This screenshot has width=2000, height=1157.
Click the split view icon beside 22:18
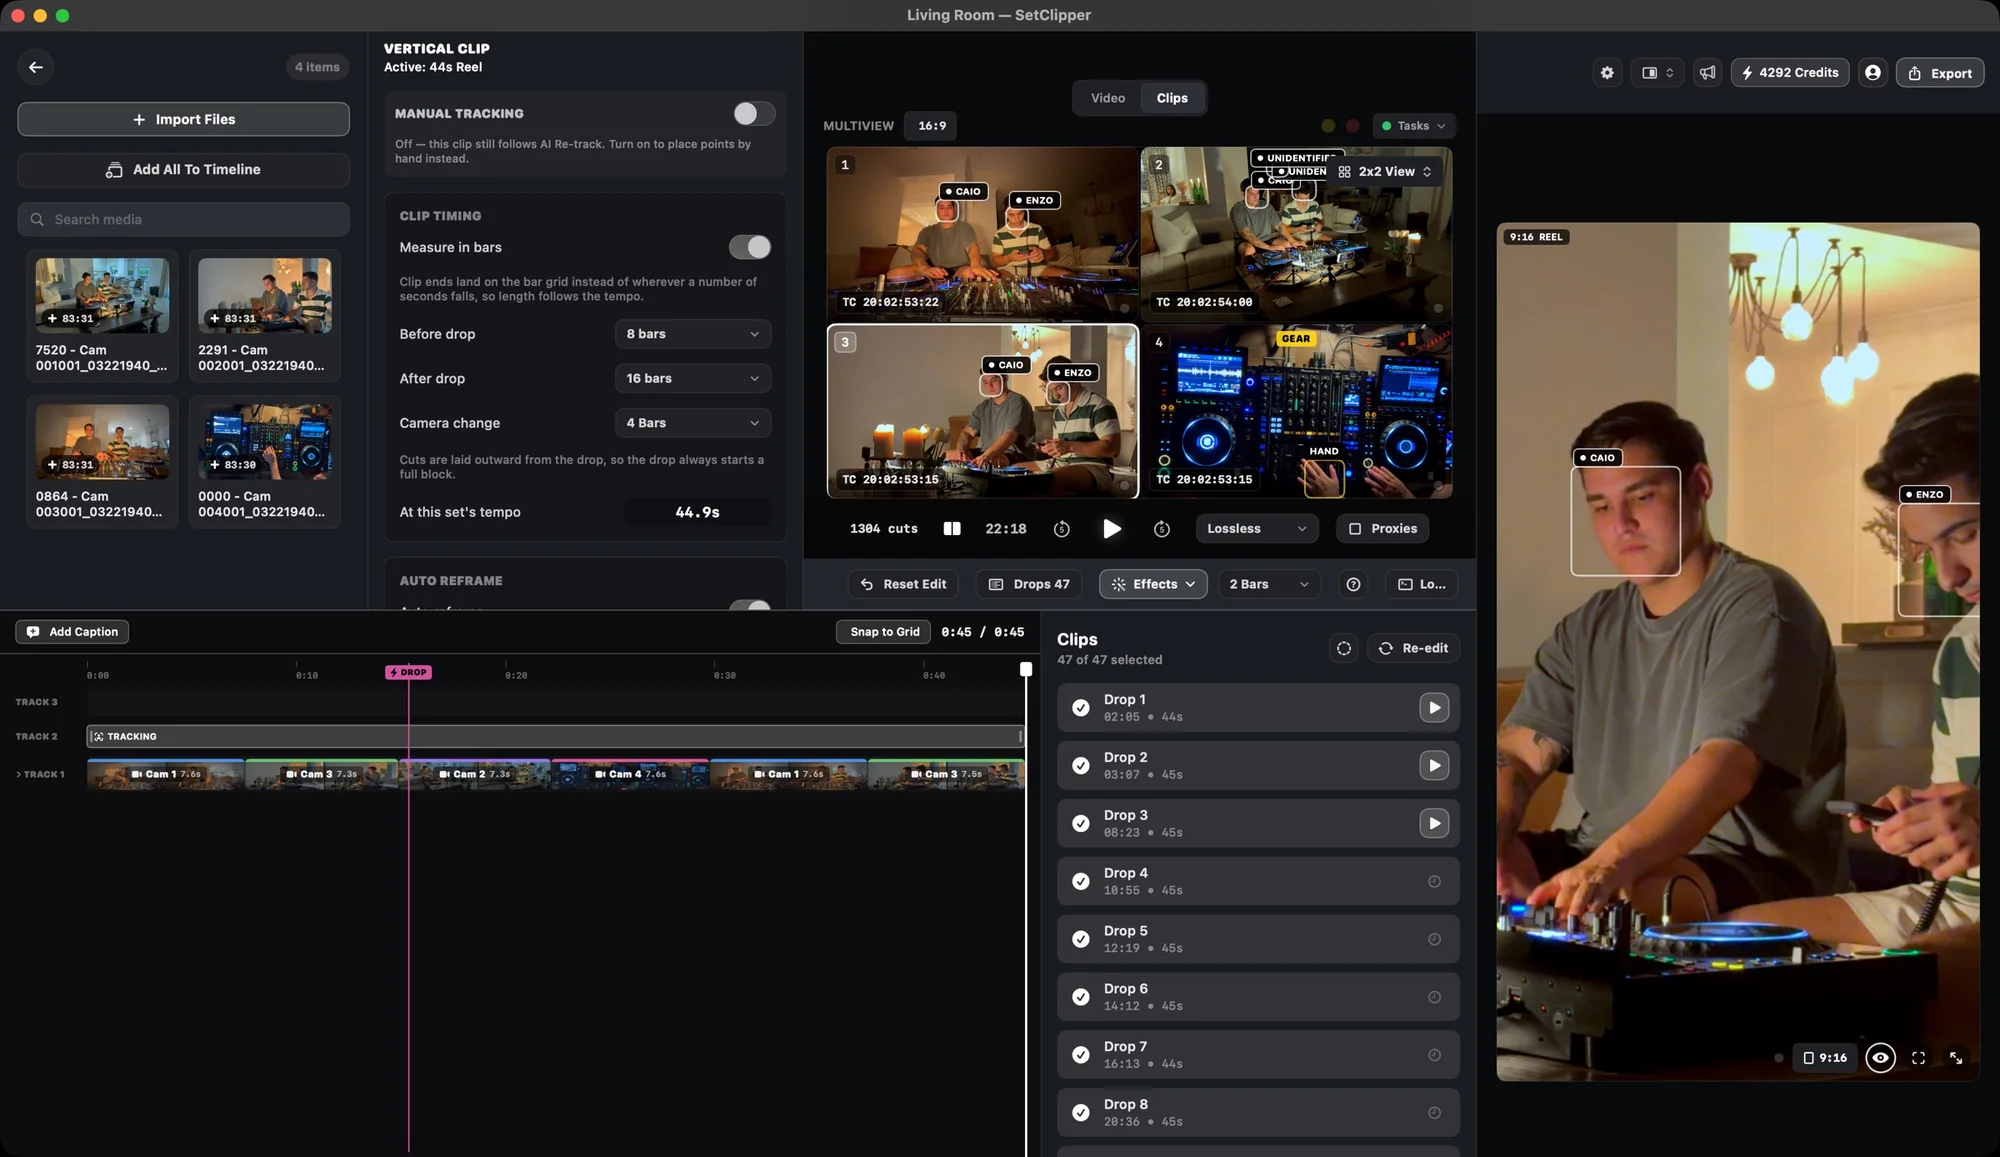click(952, 529)
